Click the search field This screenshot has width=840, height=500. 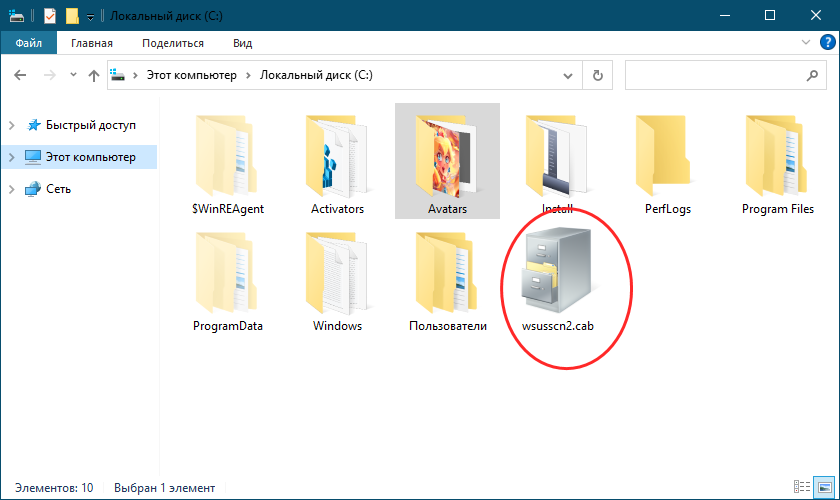click(725, 76)
